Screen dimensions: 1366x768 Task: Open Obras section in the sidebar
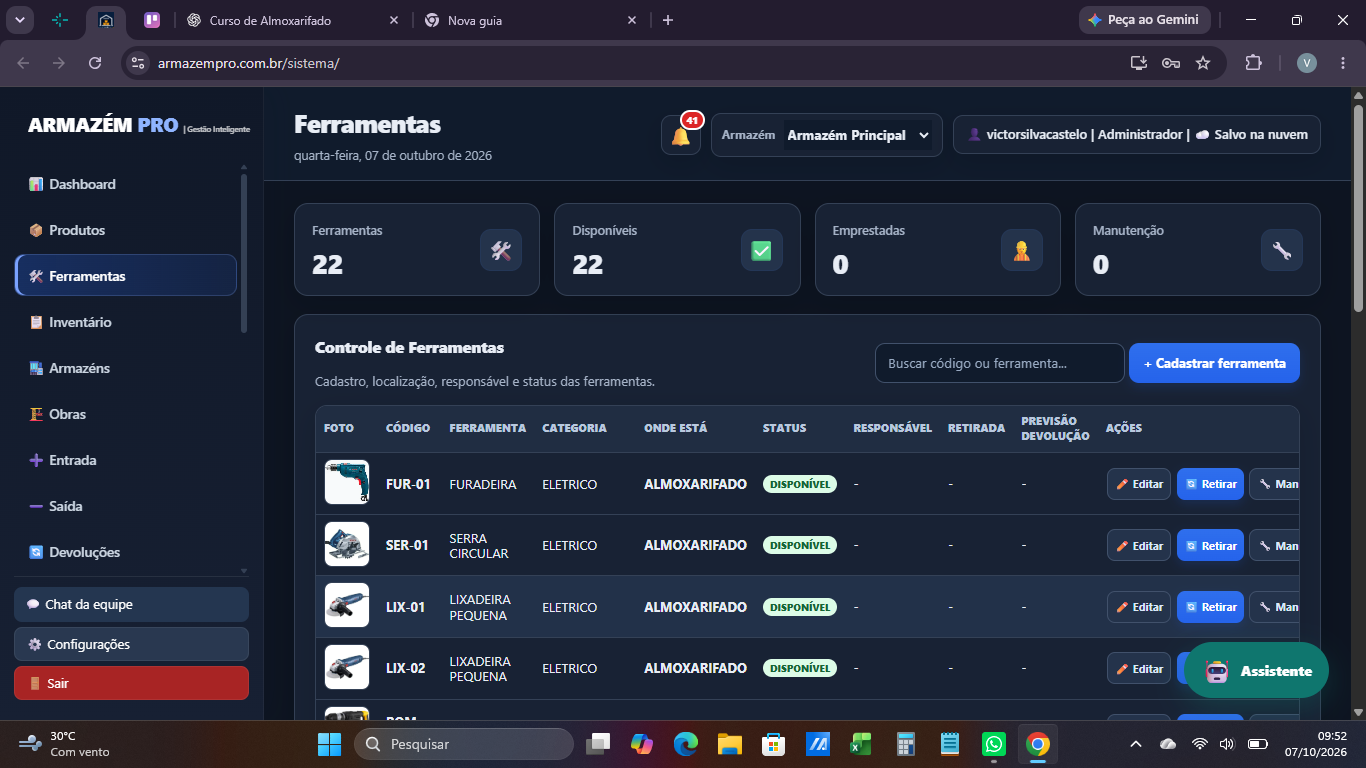click(126, 414)
